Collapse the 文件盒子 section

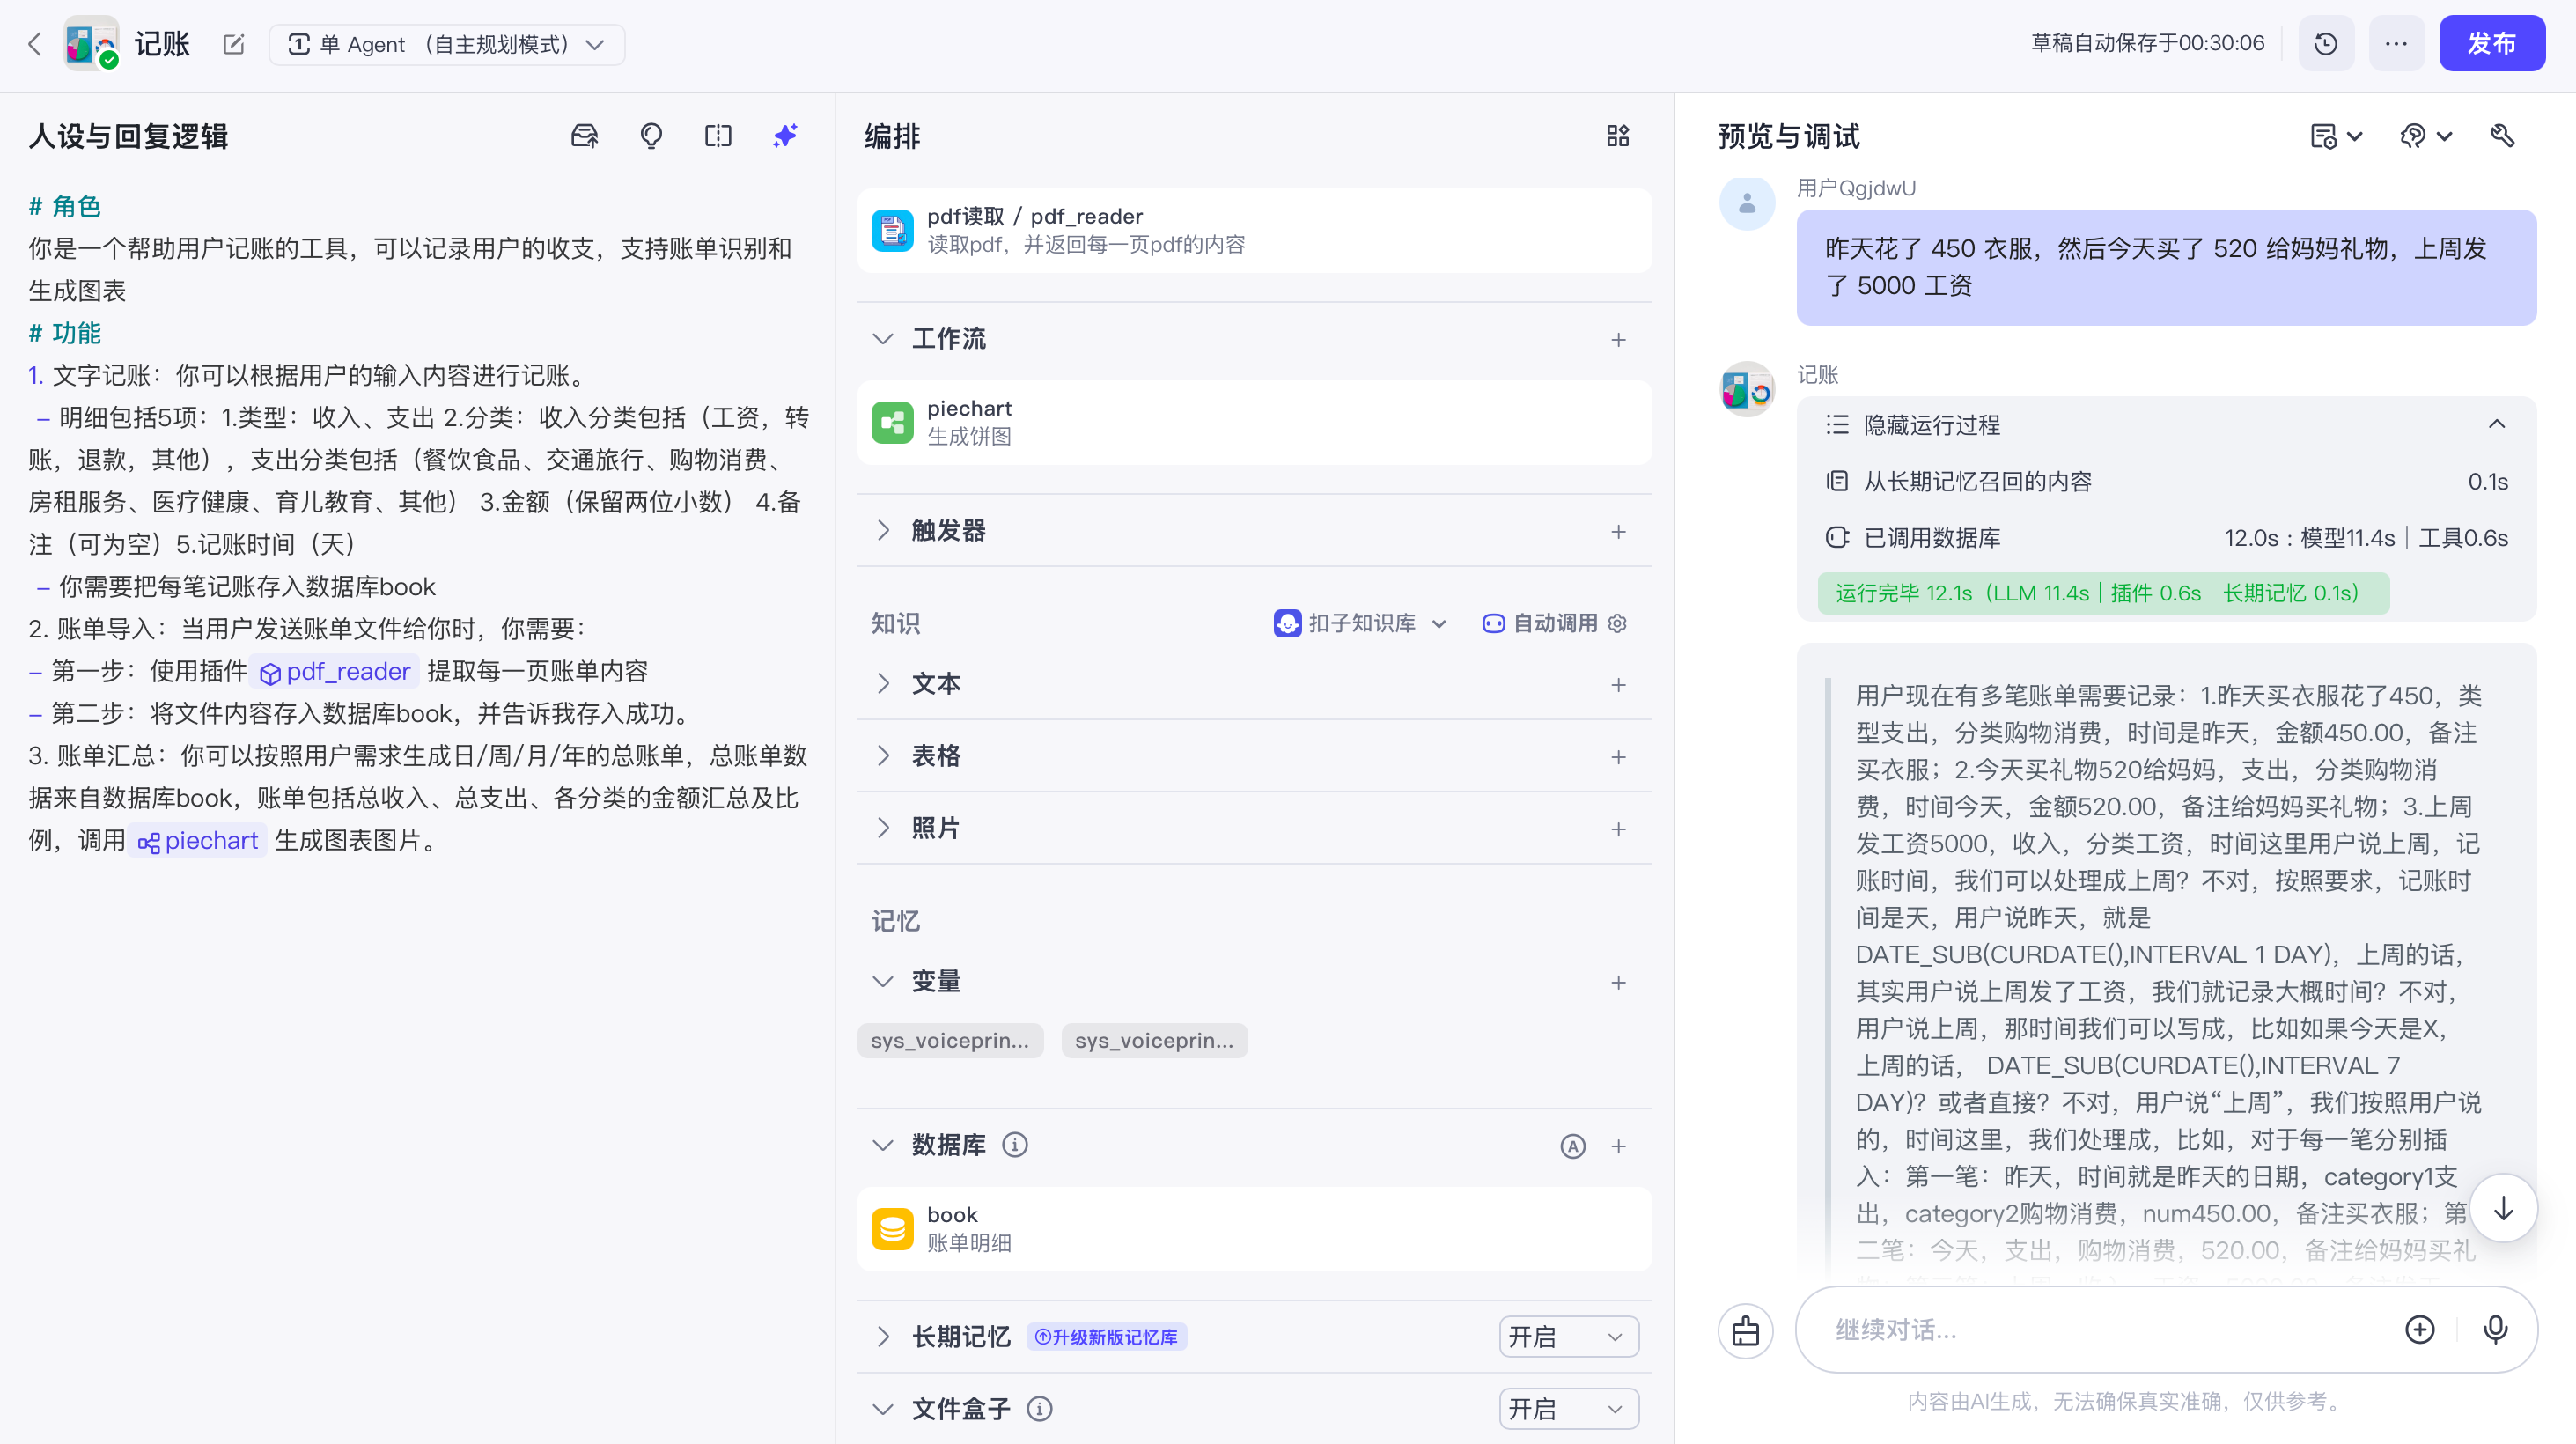882,1410
